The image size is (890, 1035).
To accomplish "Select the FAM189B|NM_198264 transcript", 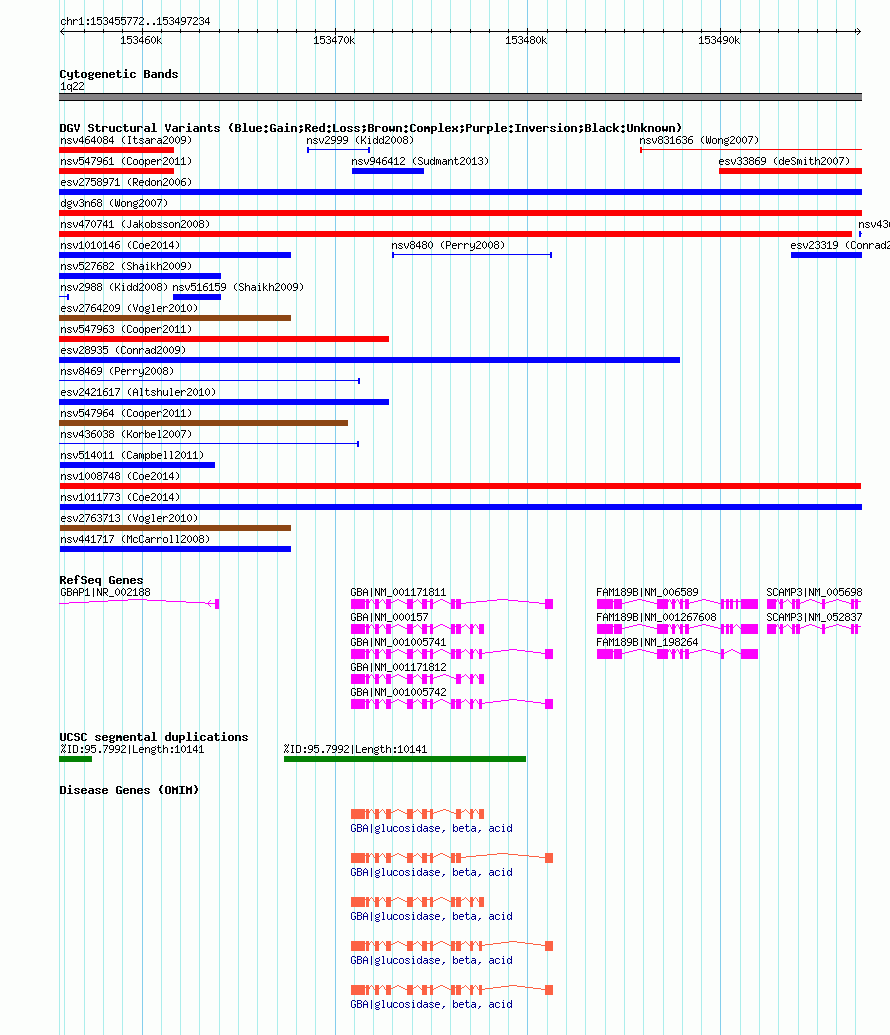I will (x=677, y=654).
